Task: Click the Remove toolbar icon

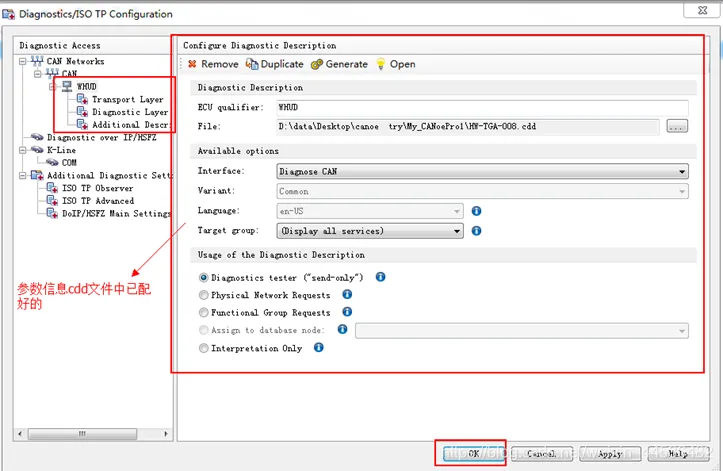Action: coord(191,64)
